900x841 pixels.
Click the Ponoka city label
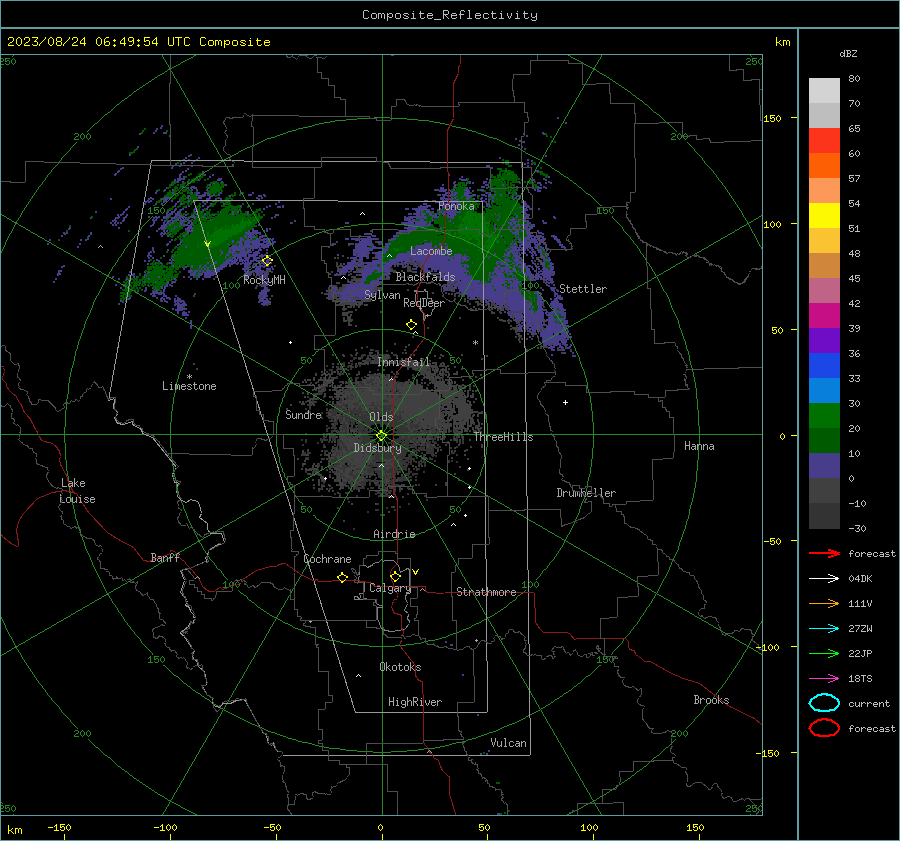coord(456,206)
